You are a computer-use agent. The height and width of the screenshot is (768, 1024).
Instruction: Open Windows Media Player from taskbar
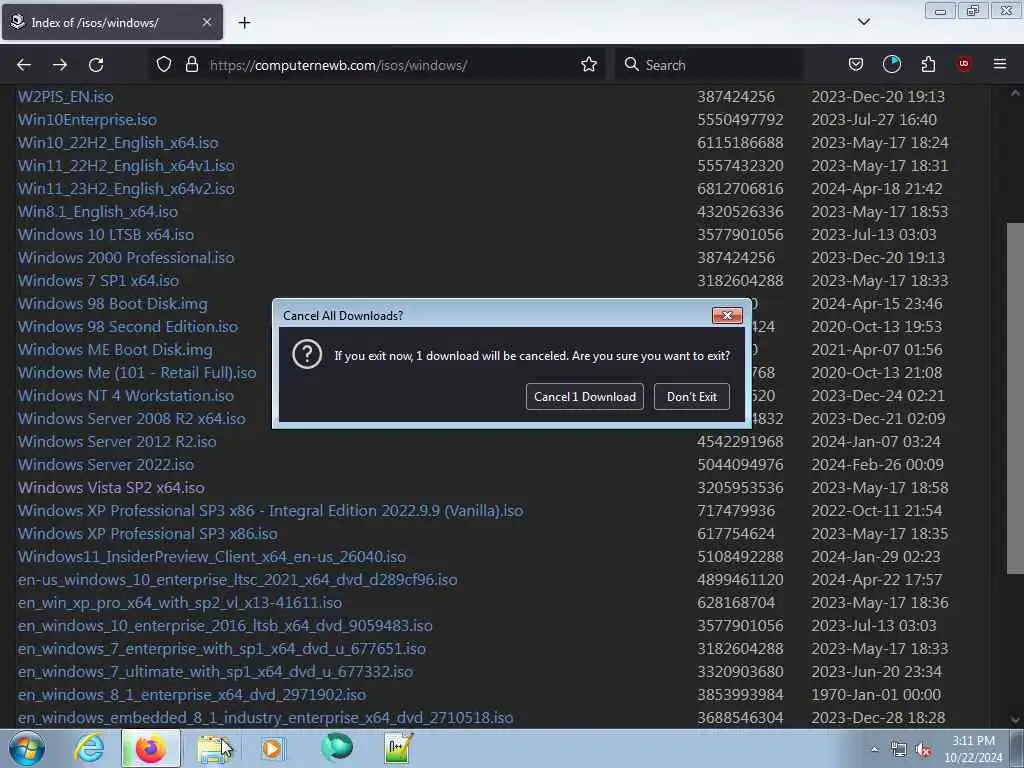[x=272, y=748]
